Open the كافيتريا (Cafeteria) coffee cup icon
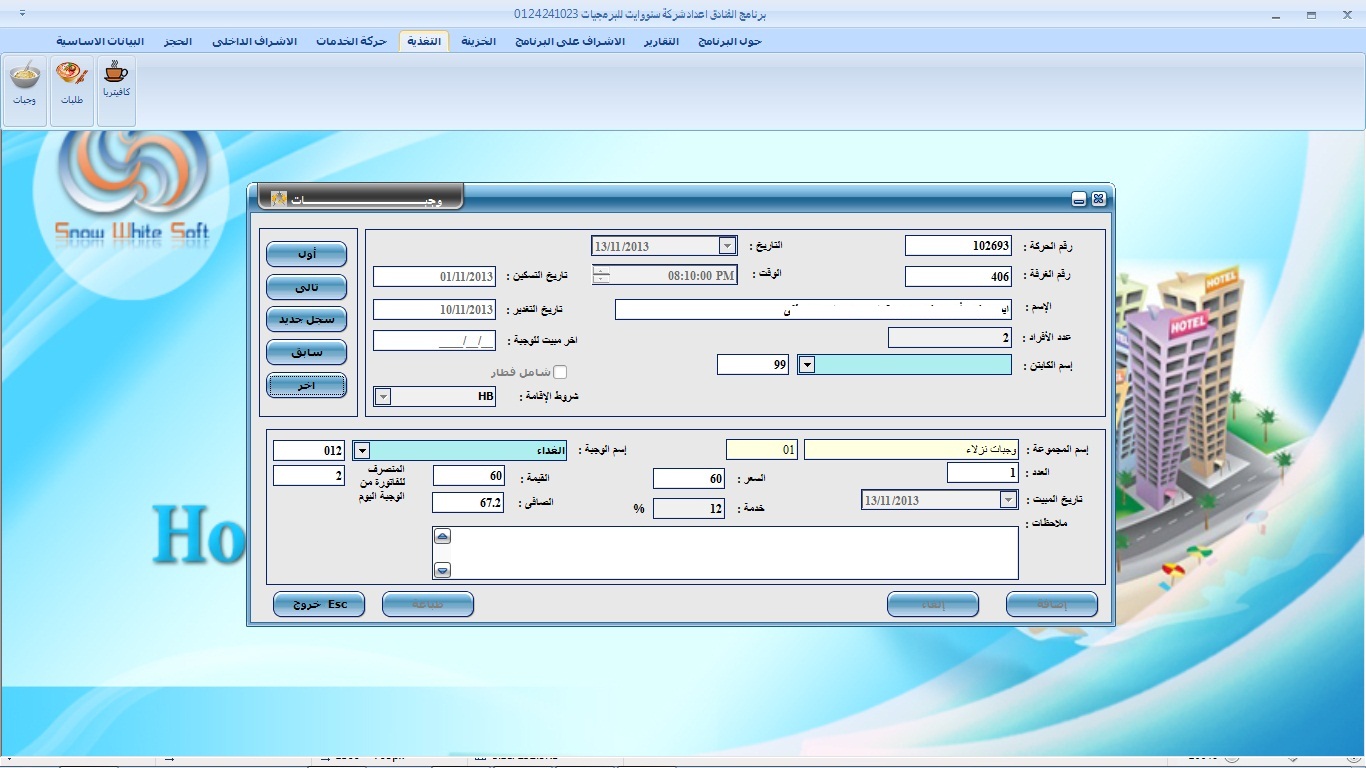Screen dimensions: 1366x768 point(116,81)
